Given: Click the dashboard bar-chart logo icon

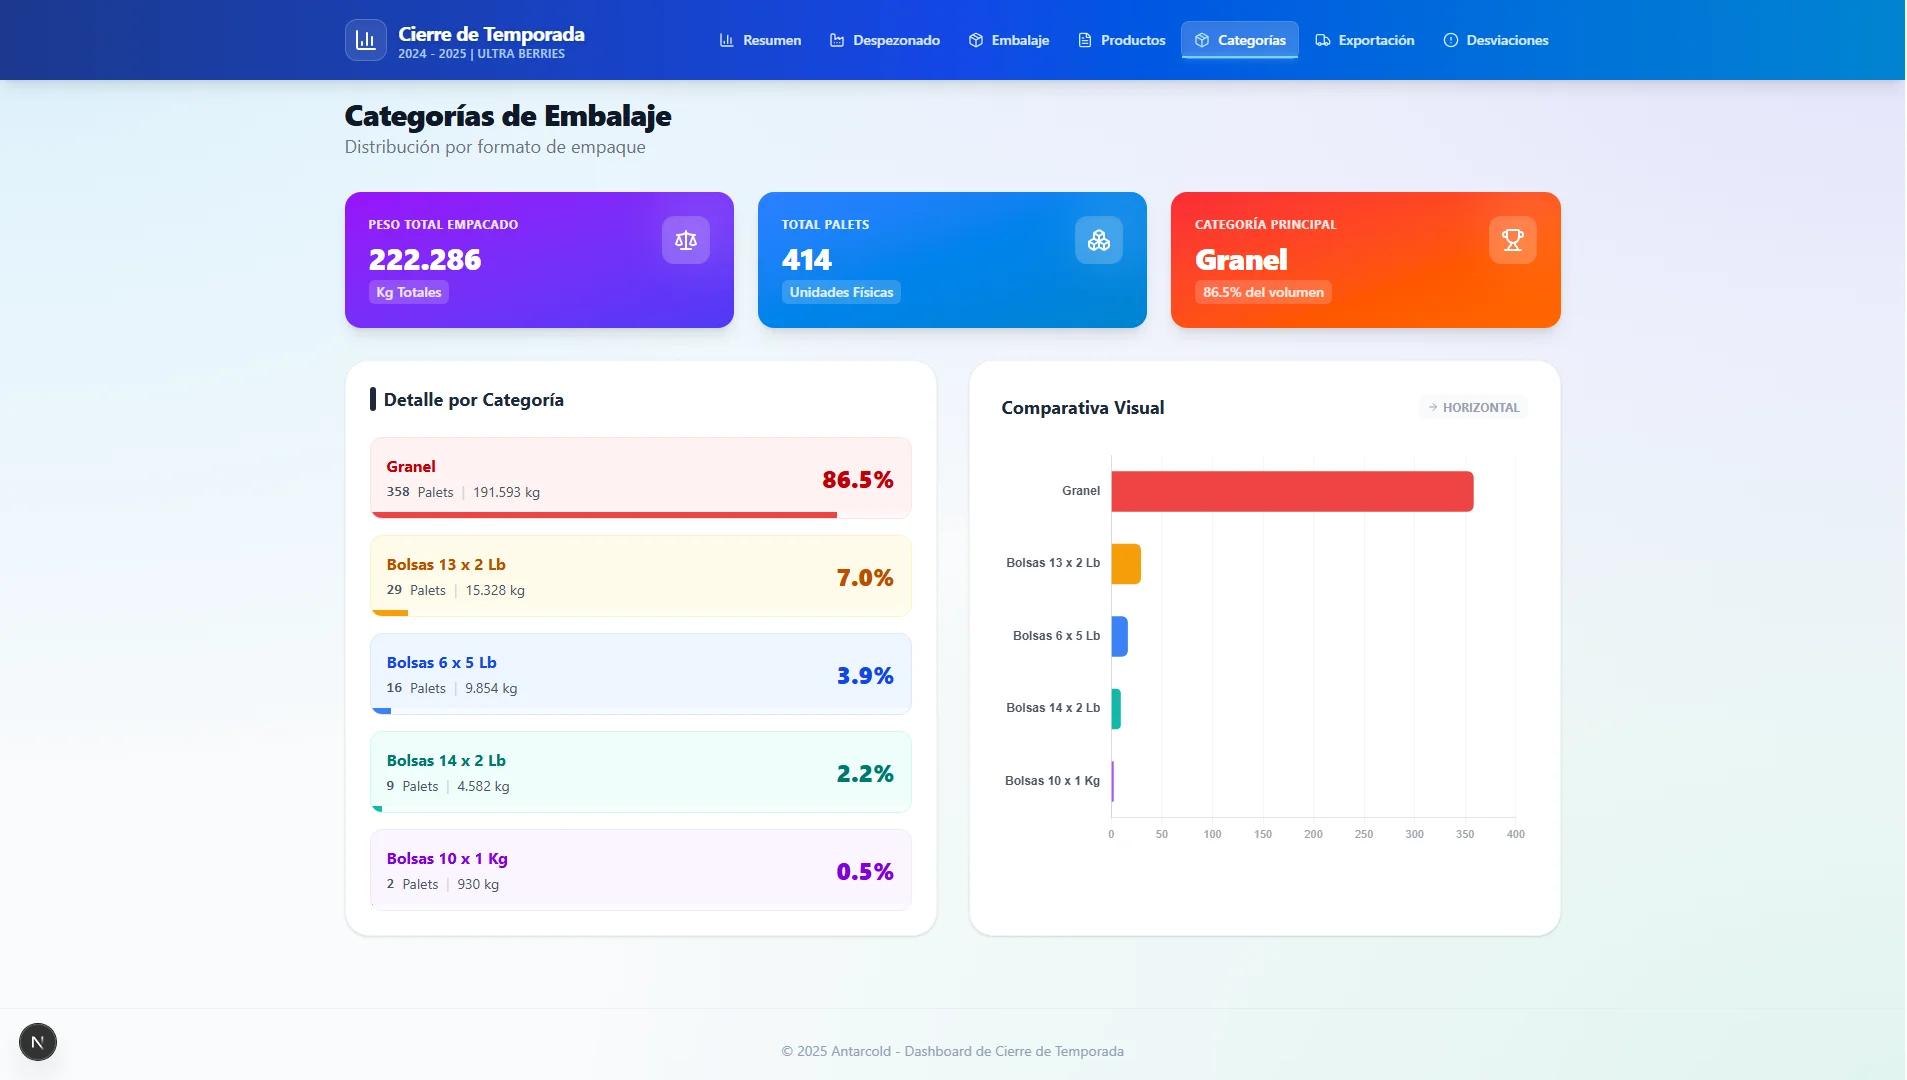Looking at the screenshot, I should pyautogui.click(x=365, y=40).
